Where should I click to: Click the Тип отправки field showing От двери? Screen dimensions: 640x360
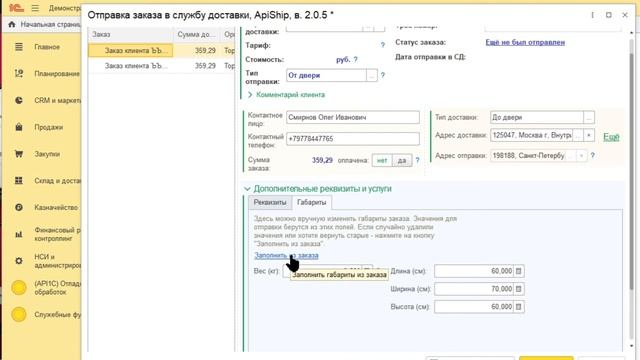[x=326, y=76]
